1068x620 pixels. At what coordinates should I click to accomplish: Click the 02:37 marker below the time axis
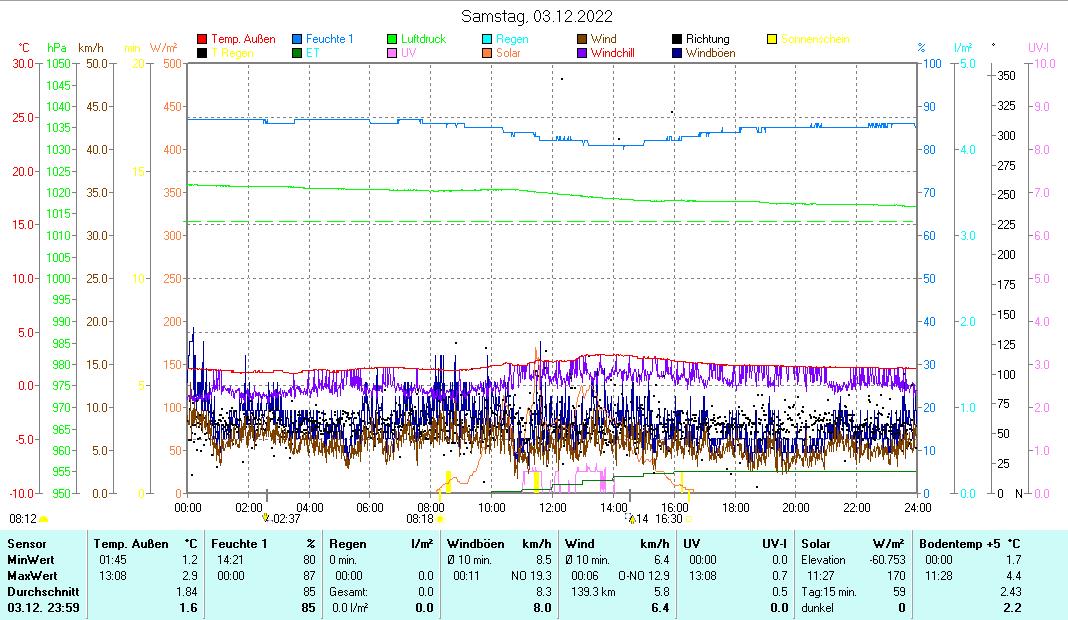285,519
